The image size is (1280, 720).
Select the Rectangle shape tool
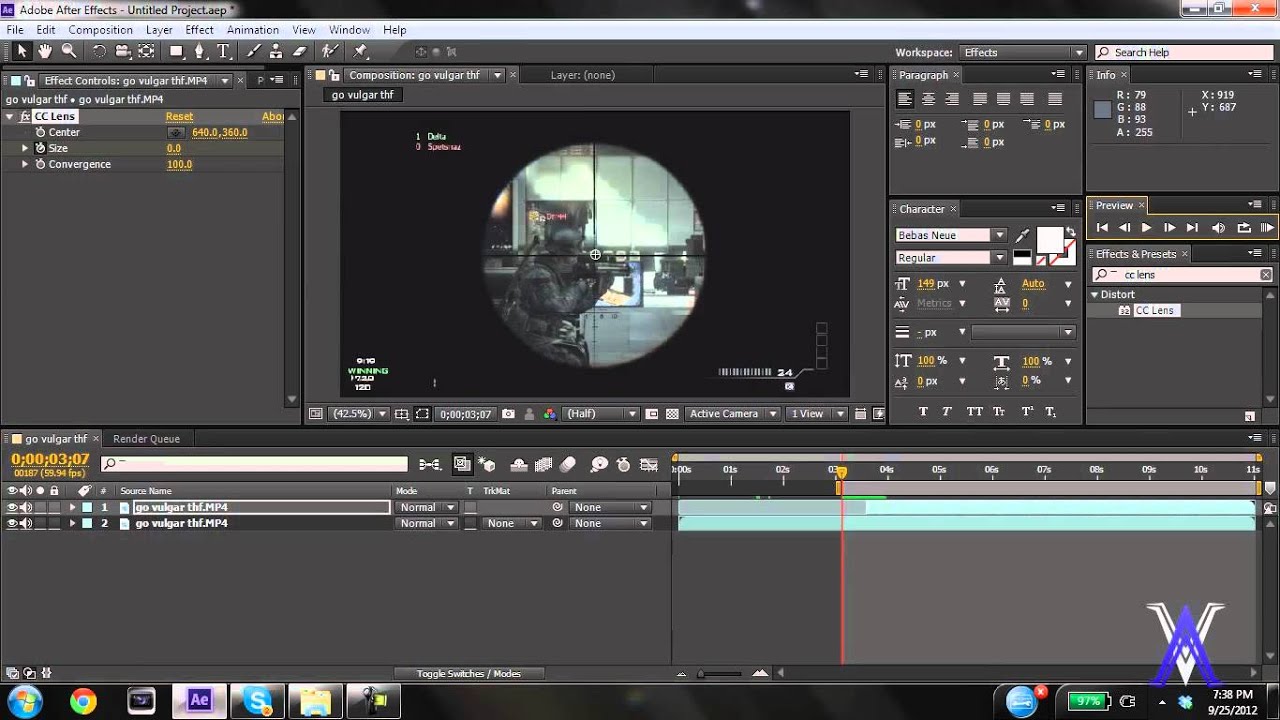pyautogui.click(x=177, y=51)
